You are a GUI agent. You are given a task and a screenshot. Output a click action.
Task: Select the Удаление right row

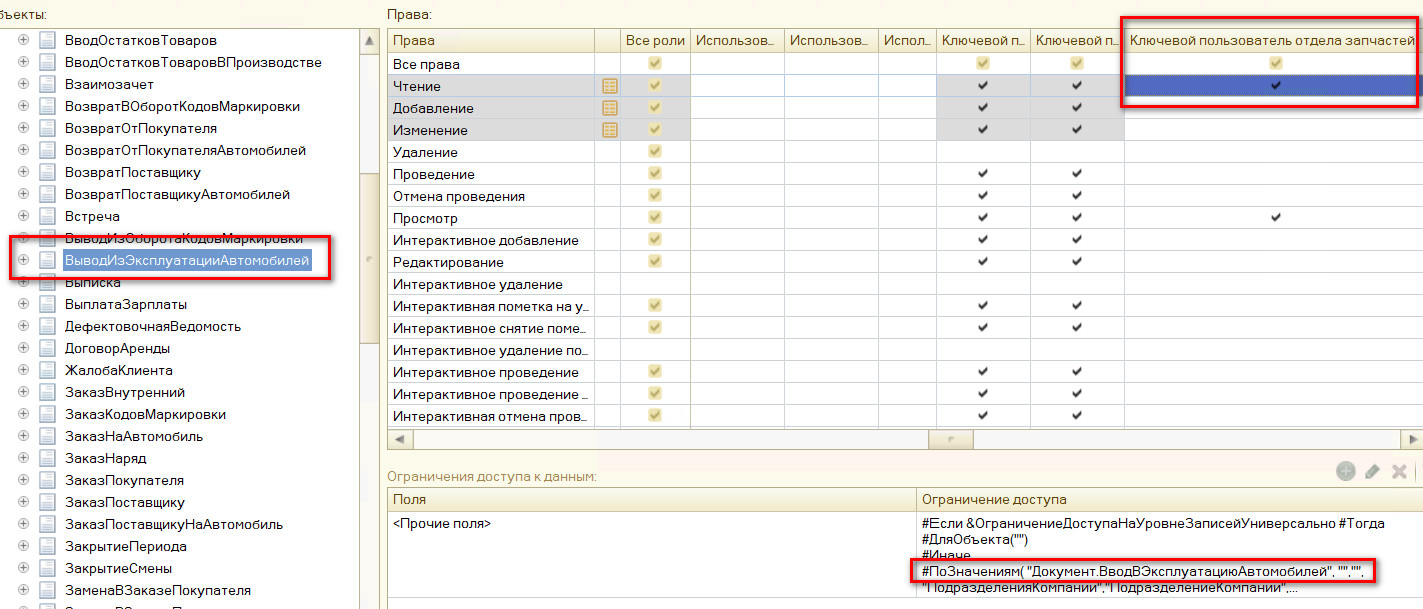pos(491,152)
